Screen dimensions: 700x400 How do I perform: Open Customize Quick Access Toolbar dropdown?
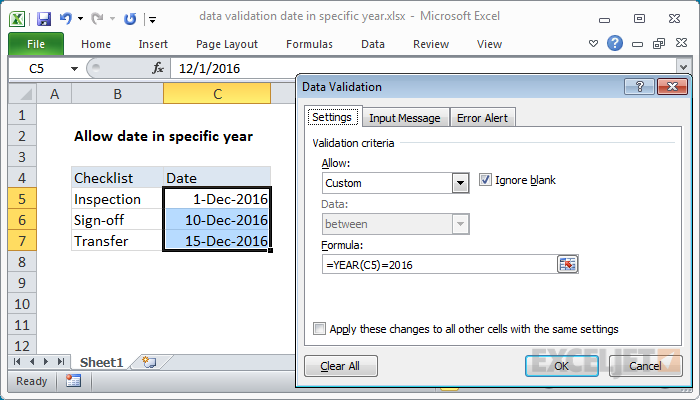(x=152, y=19)
